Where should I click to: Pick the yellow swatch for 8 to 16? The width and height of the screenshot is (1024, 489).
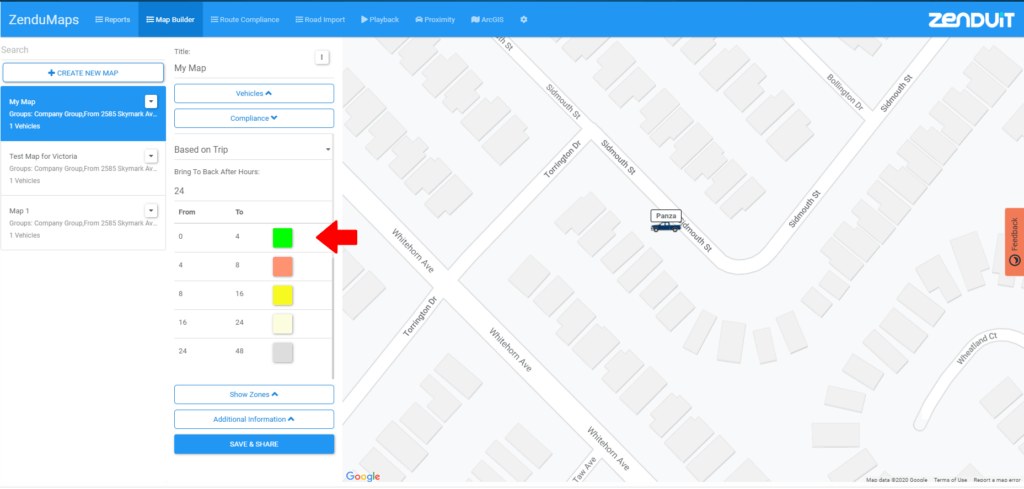pos(282,295)
